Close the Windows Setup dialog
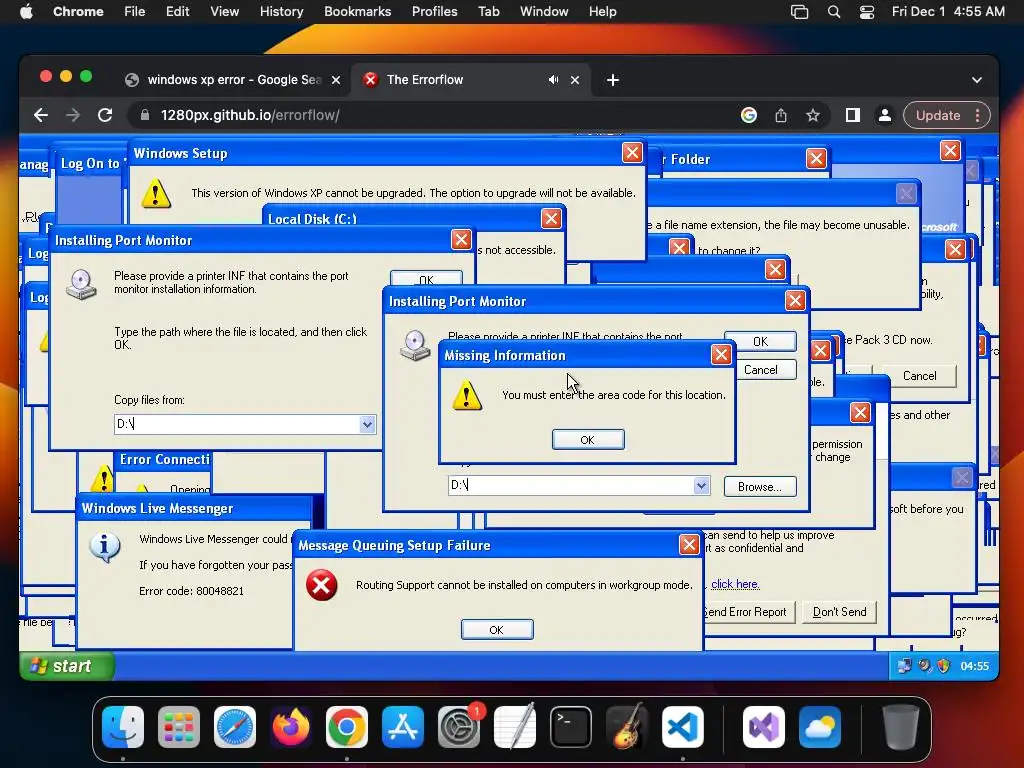The width and height of the screenshot is (1024, 768). click(x=632, y=153)
